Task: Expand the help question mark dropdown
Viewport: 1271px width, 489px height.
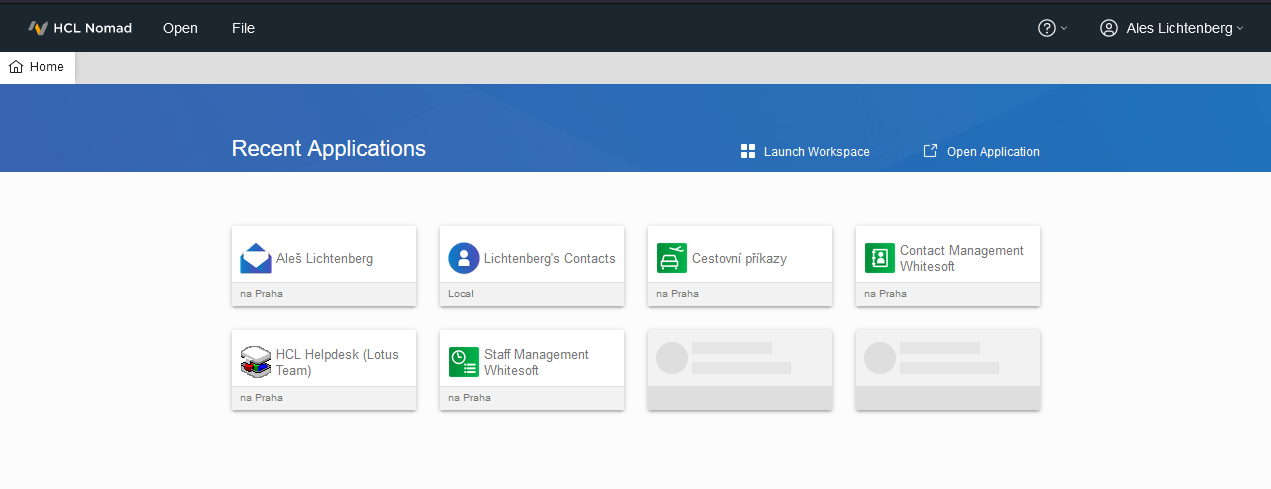Action: click(1052, 28)
